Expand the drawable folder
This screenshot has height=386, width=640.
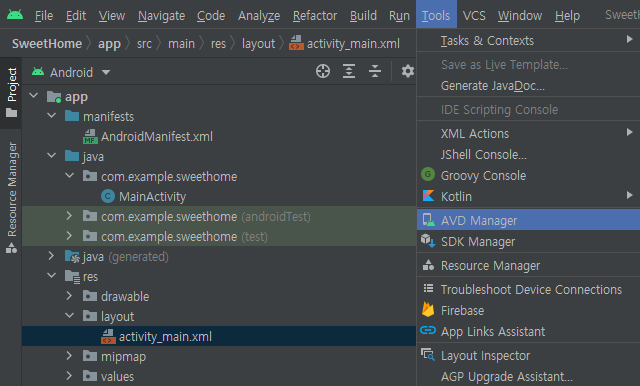pos(69,296)
